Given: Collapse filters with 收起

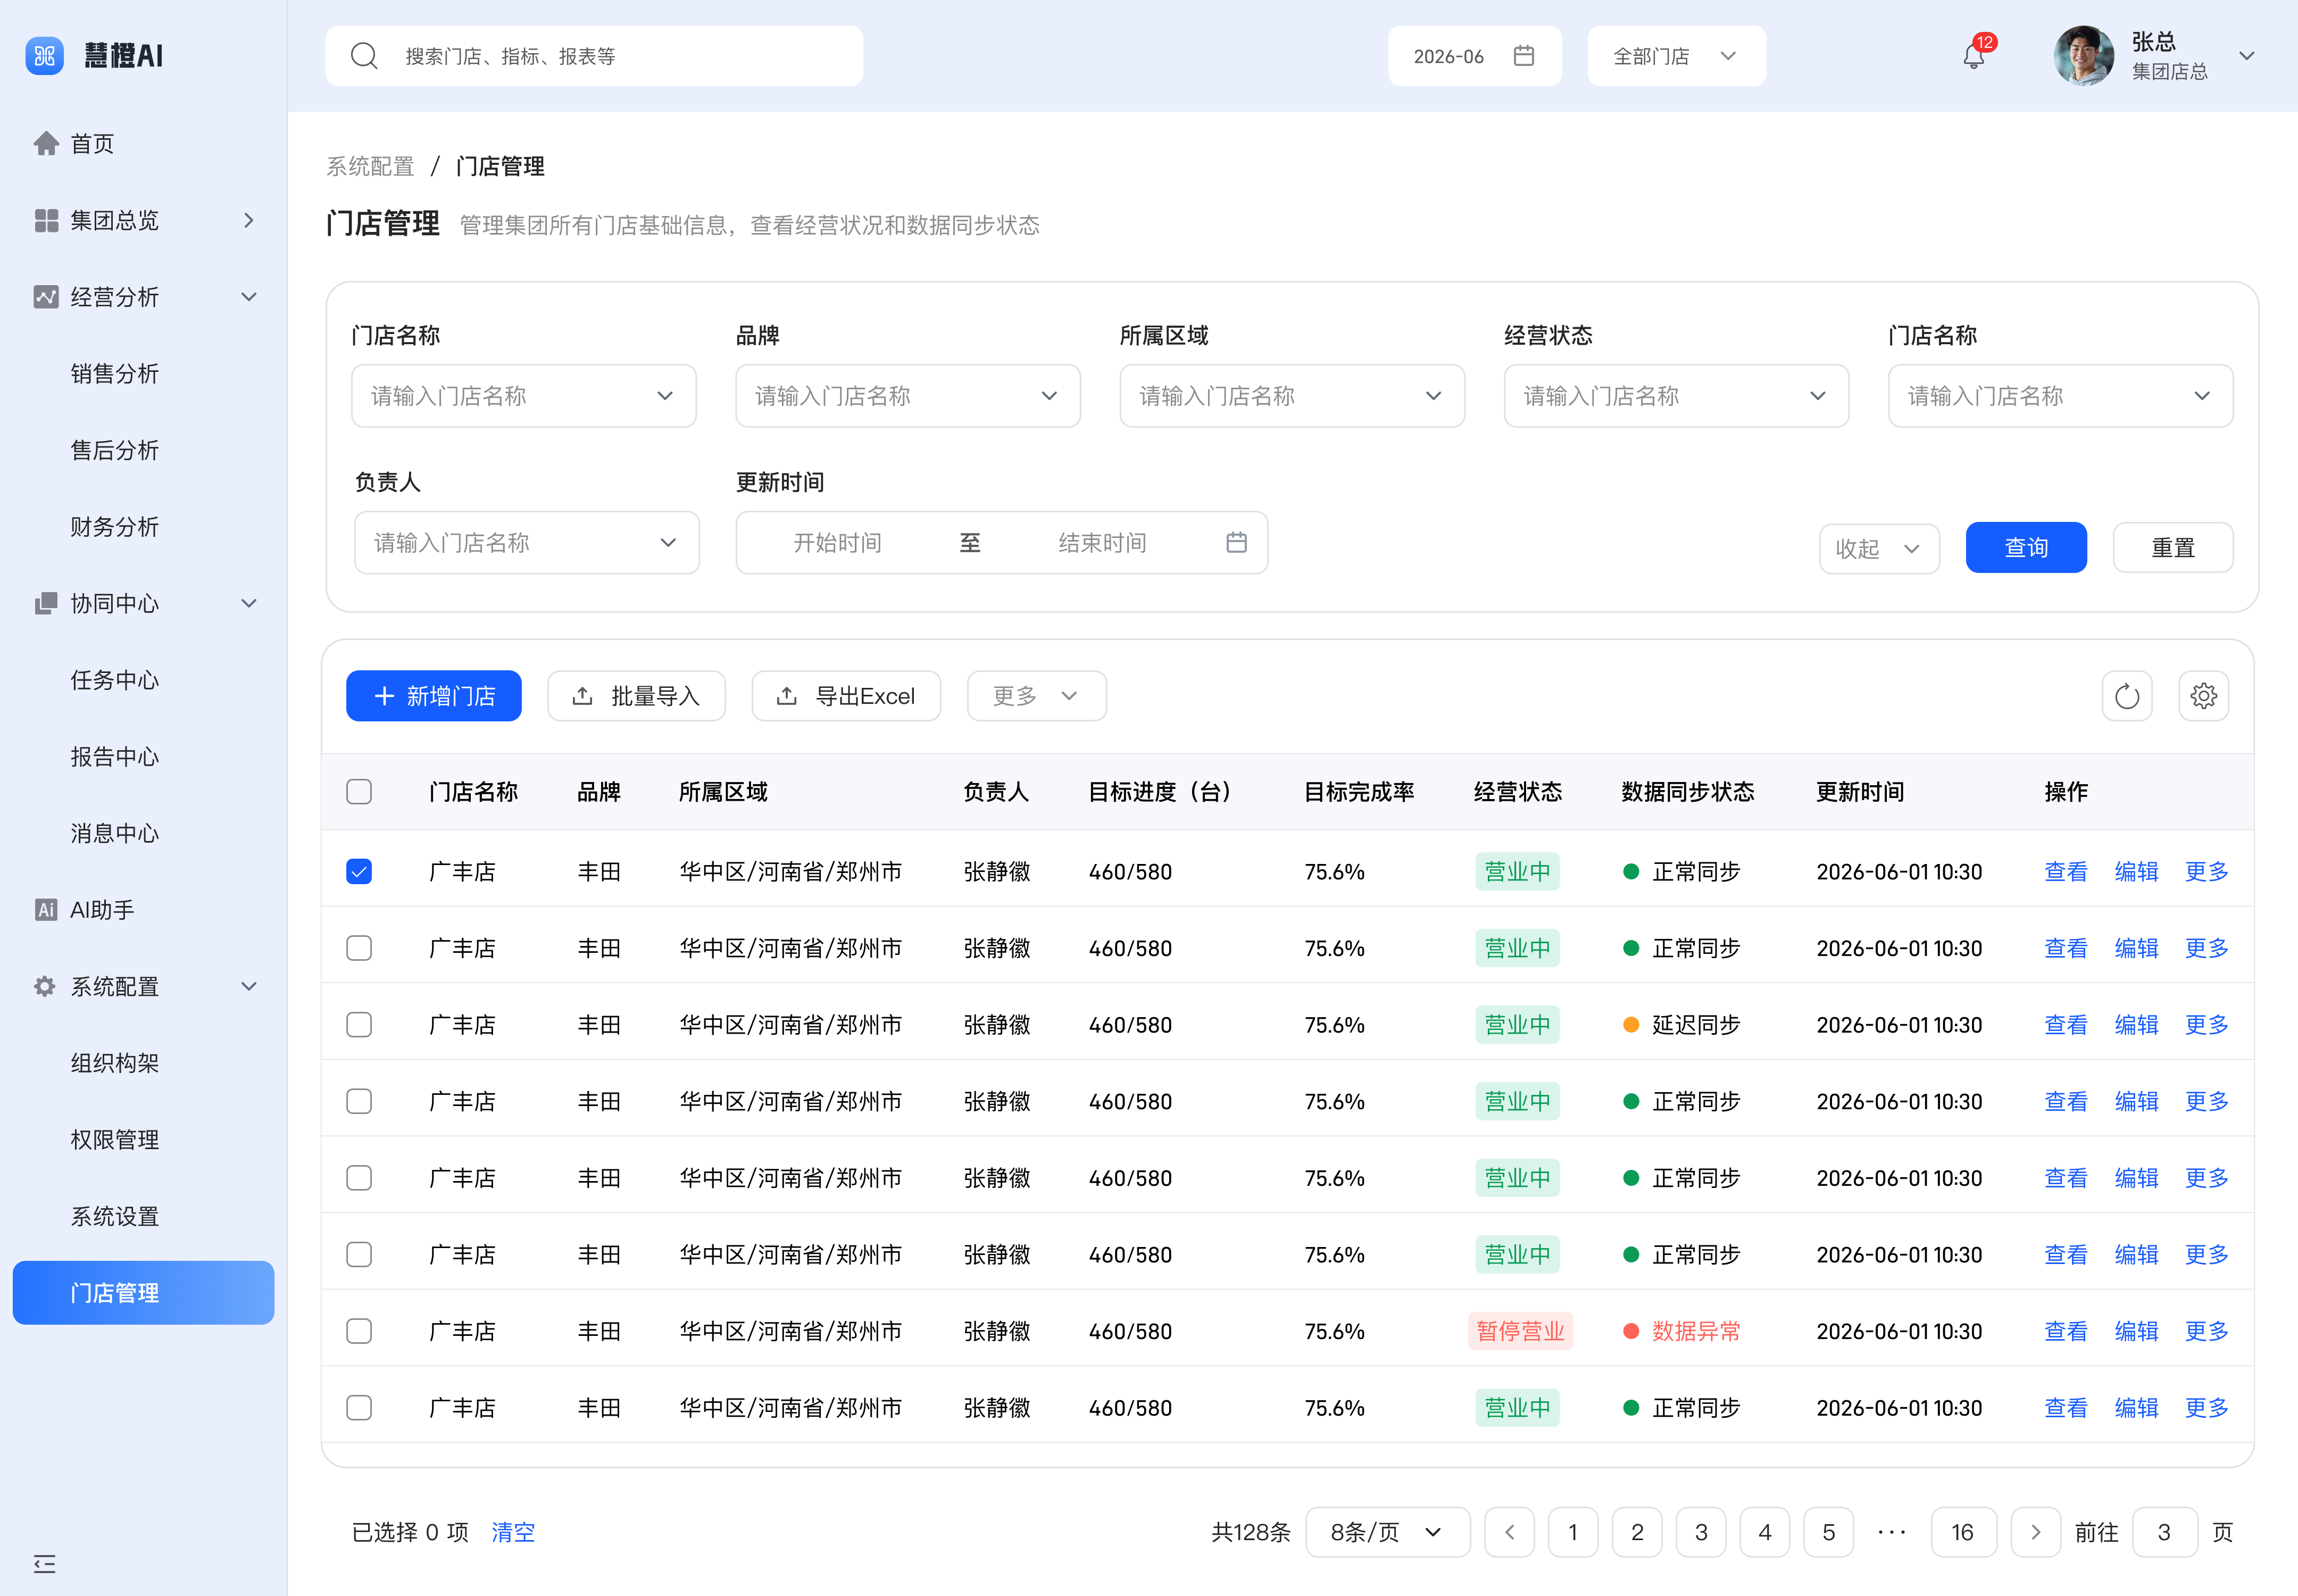Looking at the screenshot, I should [x=1879, y=548].
